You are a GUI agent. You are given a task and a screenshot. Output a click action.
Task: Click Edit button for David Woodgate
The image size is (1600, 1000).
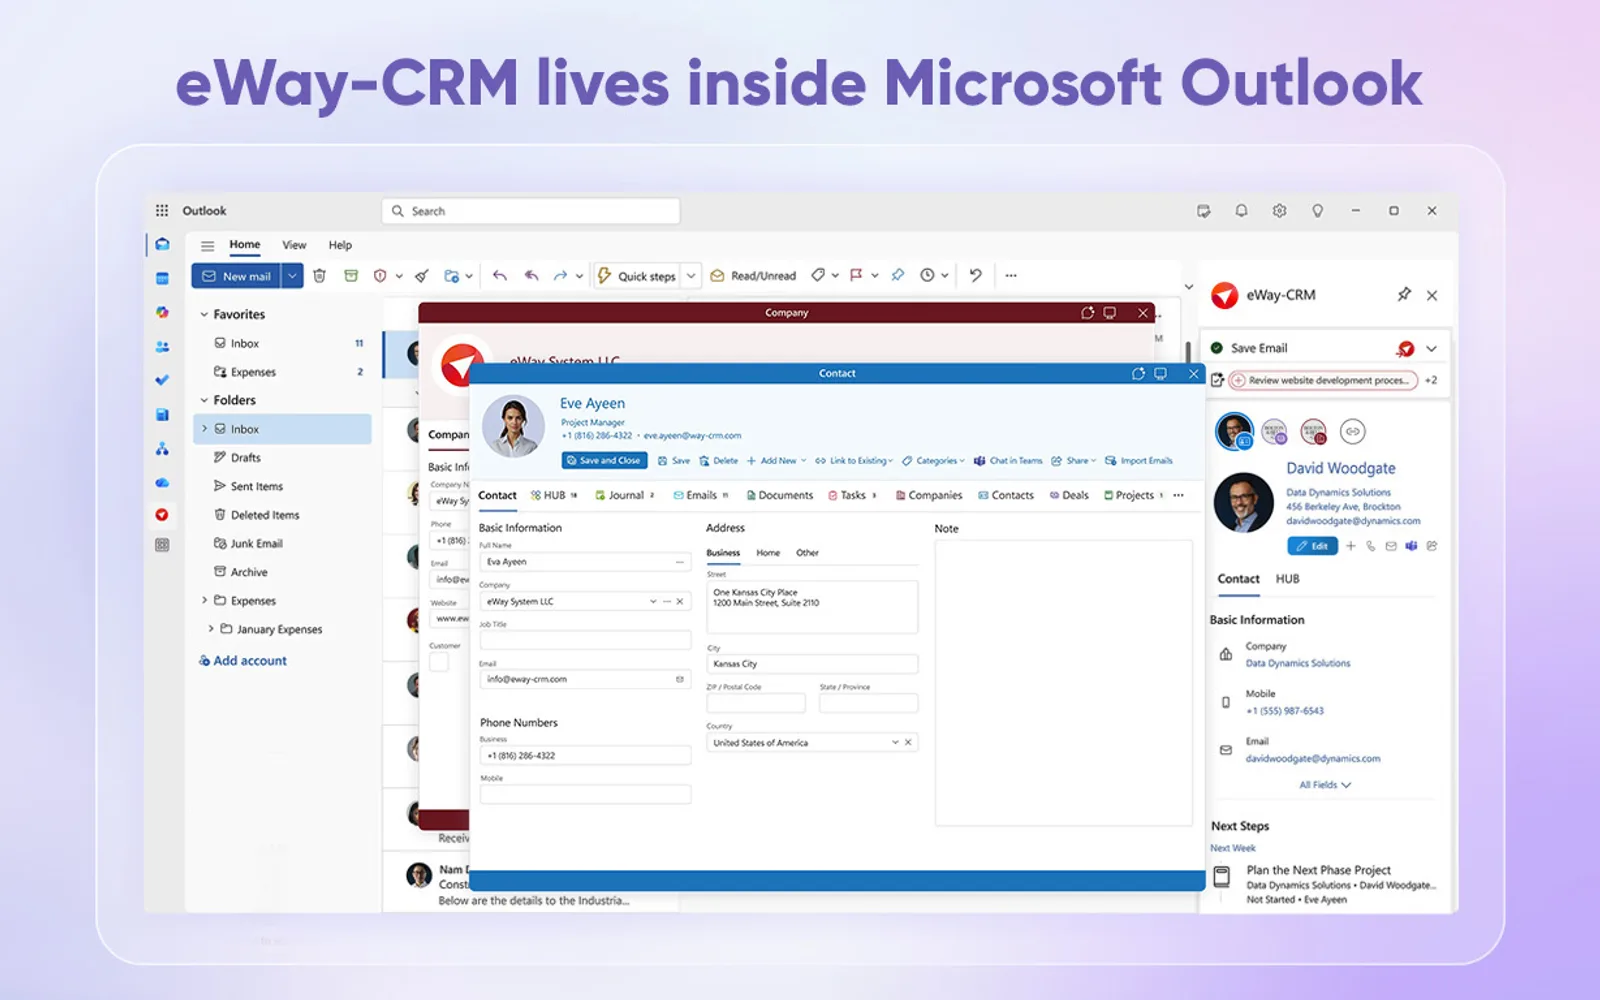point(1312,546)
